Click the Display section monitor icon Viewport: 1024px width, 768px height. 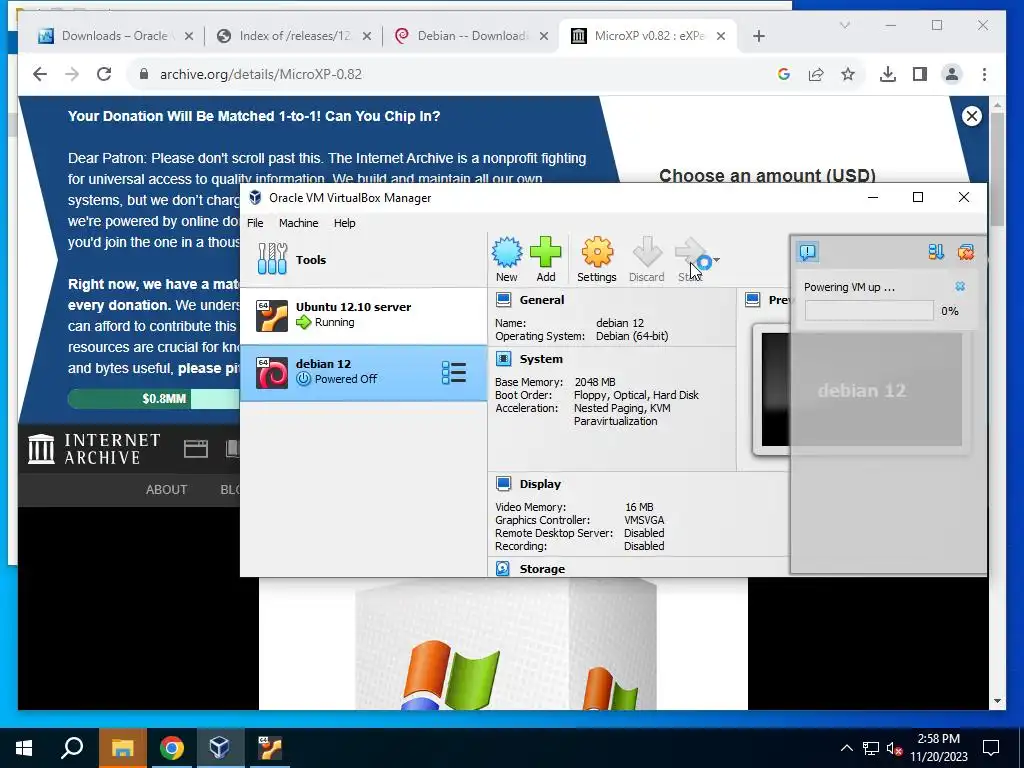coord(504,483)
